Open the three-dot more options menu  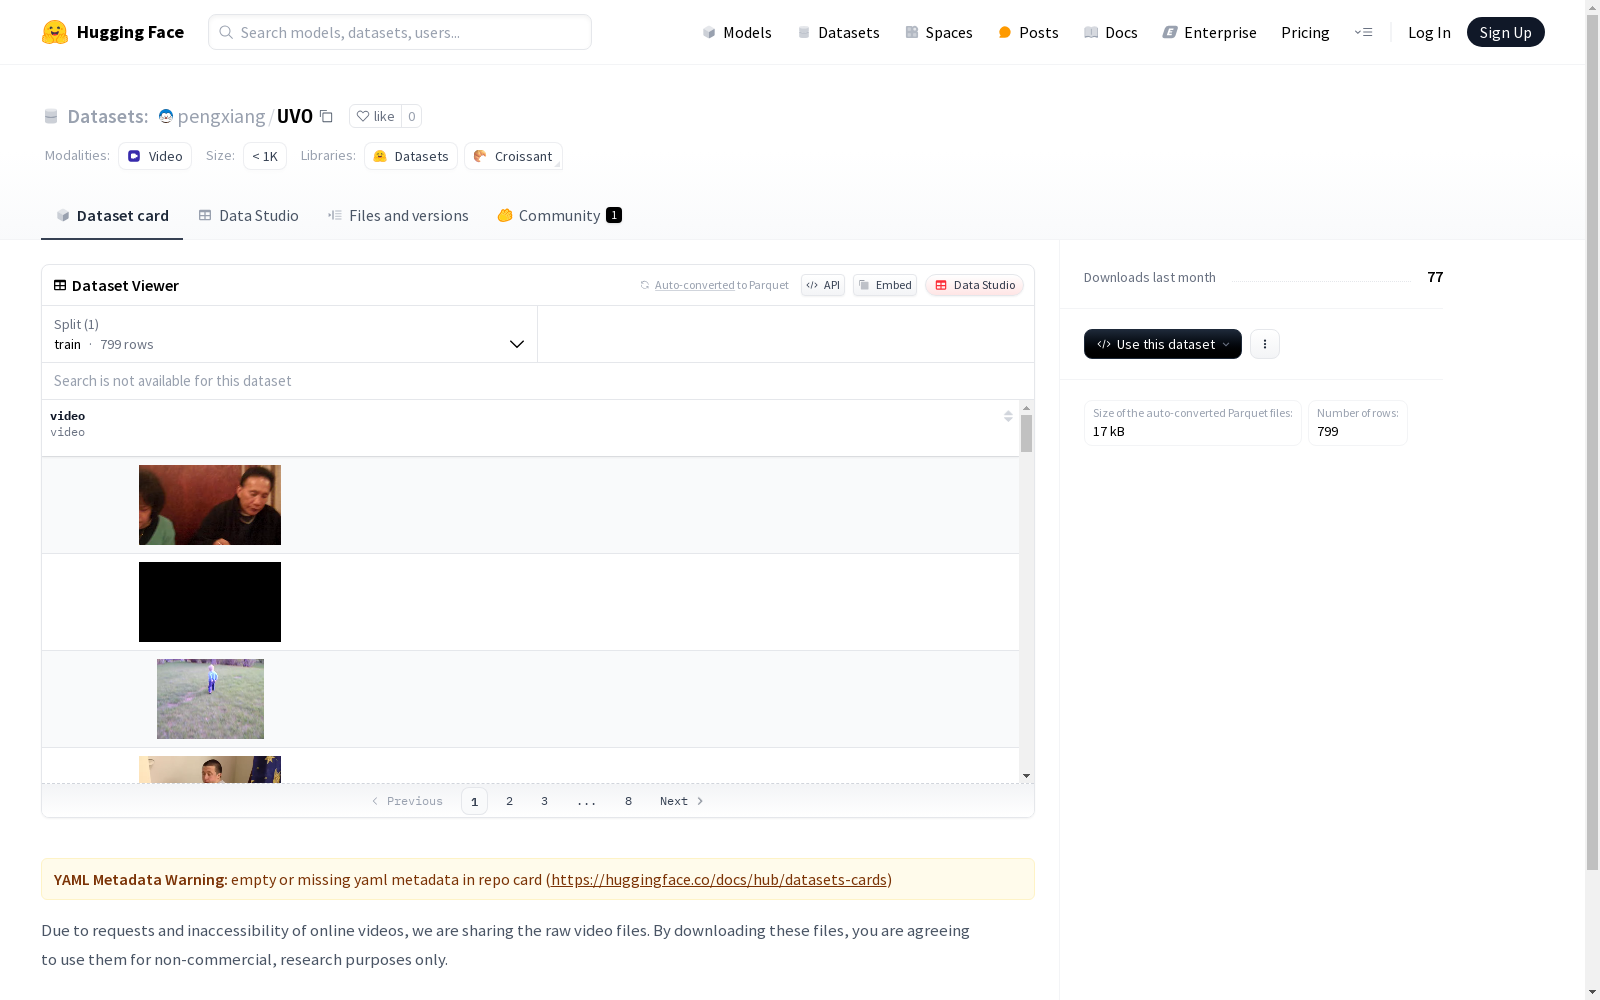[x=1265, y=344]
